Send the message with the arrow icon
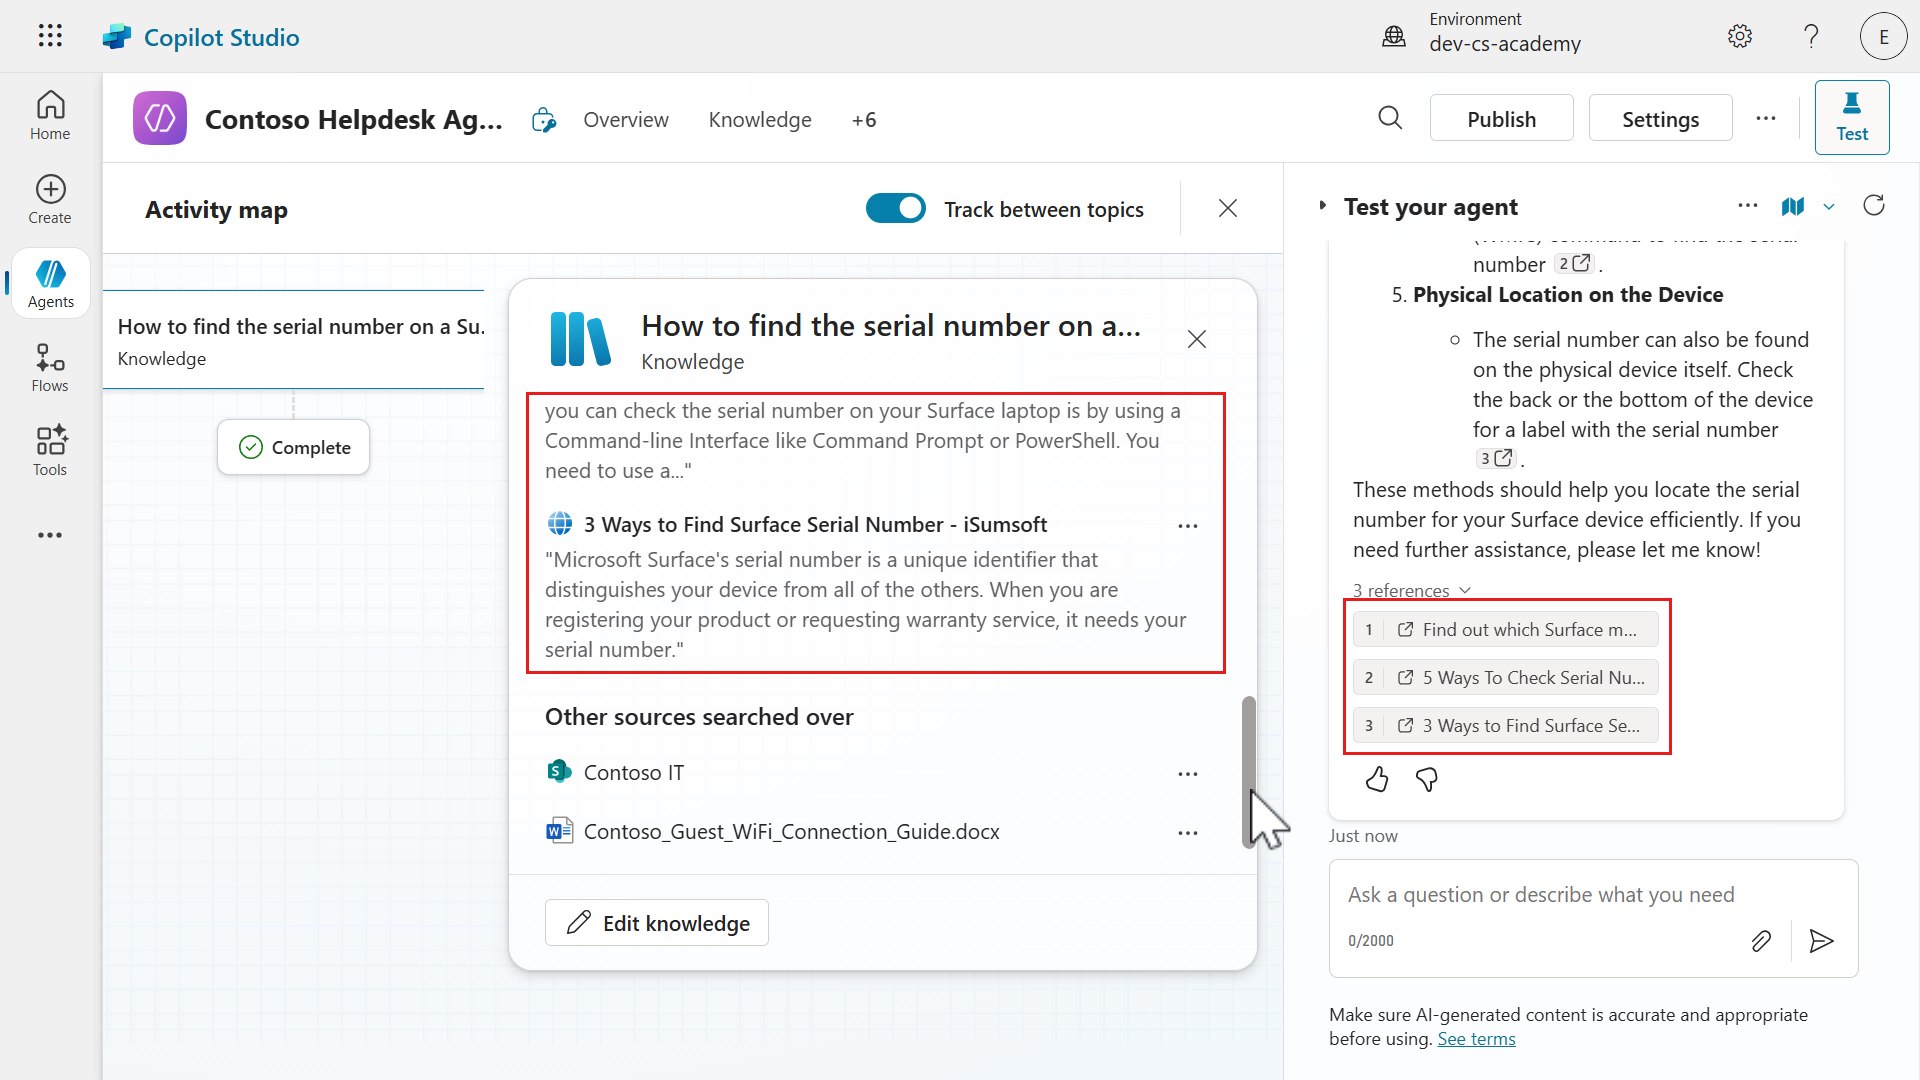Viewport: 1920px width, 1080px height. pos(1821,941)
